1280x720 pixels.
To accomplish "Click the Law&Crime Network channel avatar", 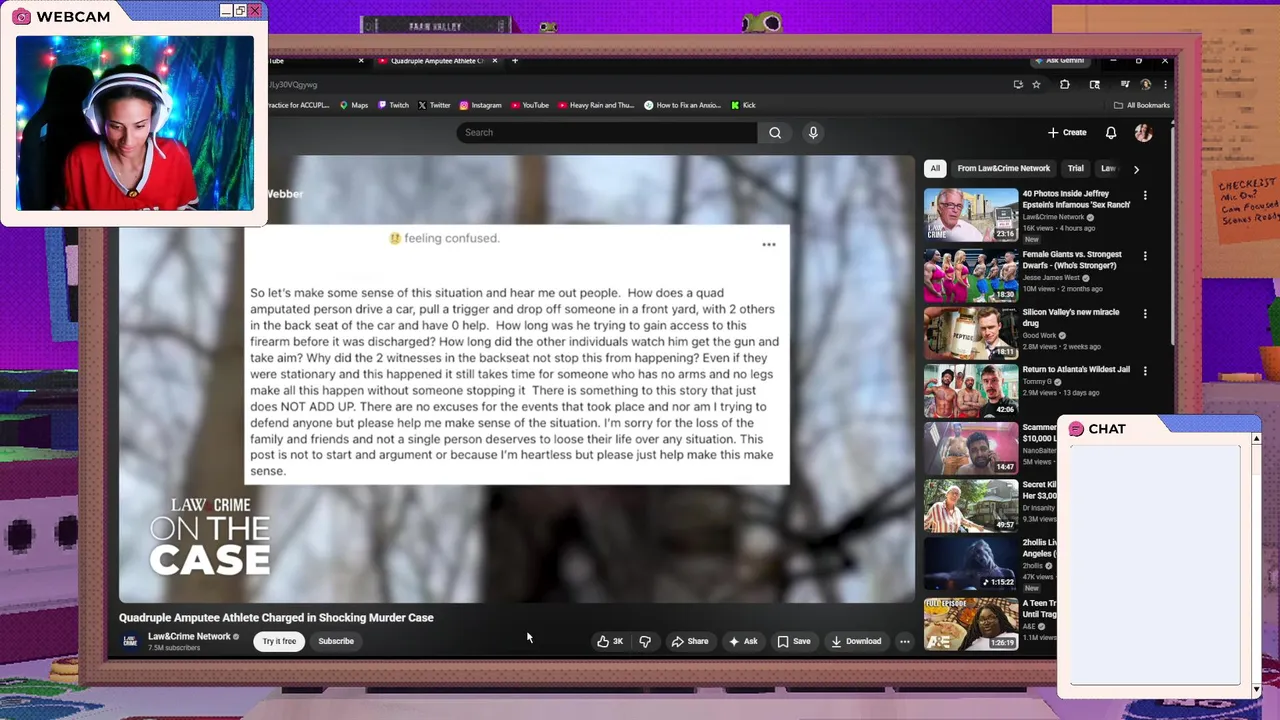I will 130,641.
